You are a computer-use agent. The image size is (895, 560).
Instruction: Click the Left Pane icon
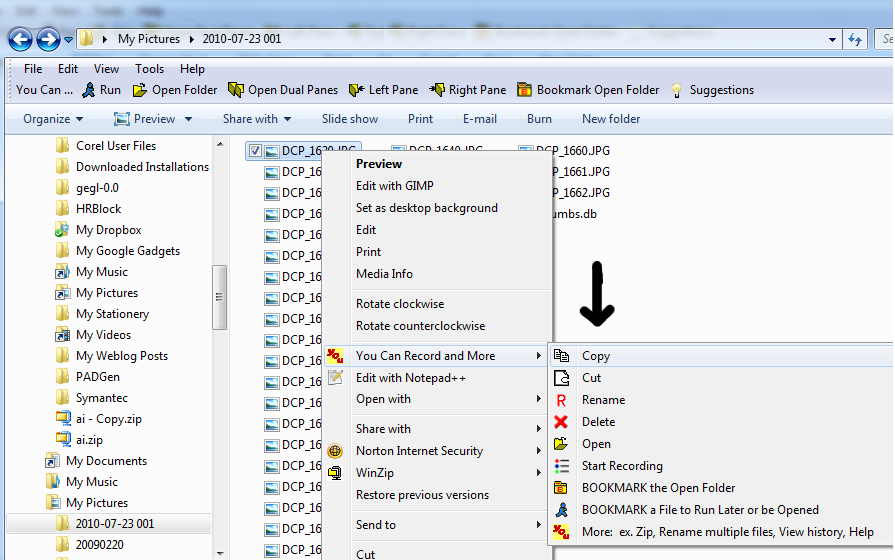(356, 90)
